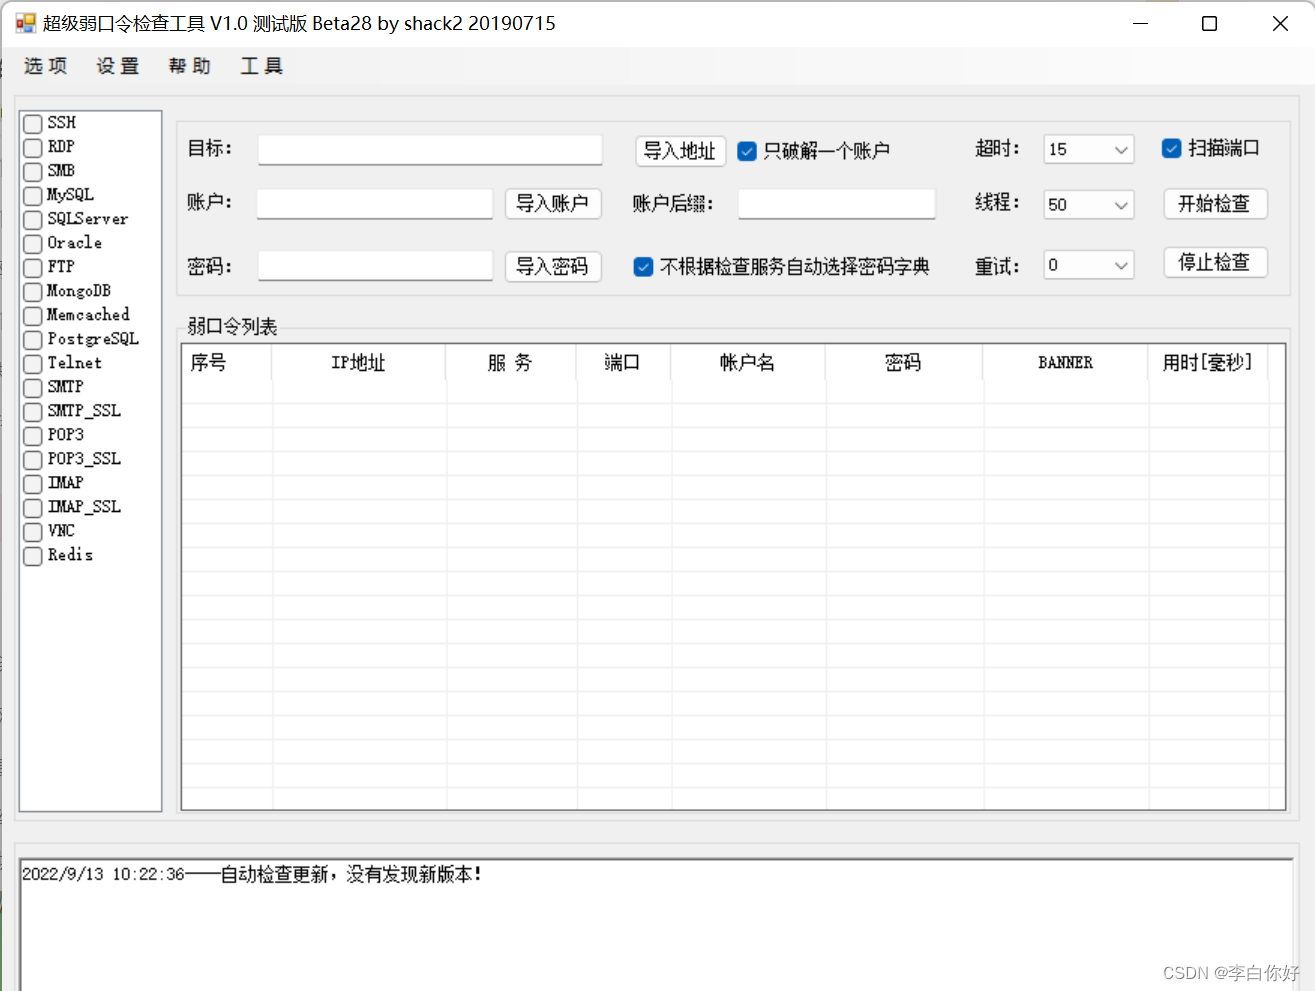Enable the VNC checkbox
The image size is (1315, 991).
[x=33, y=531]
